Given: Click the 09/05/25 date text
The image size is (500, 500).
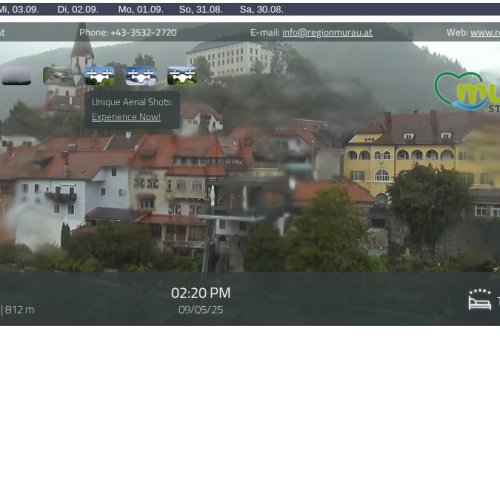Looking at the screenshot, I should pos(201,310).
